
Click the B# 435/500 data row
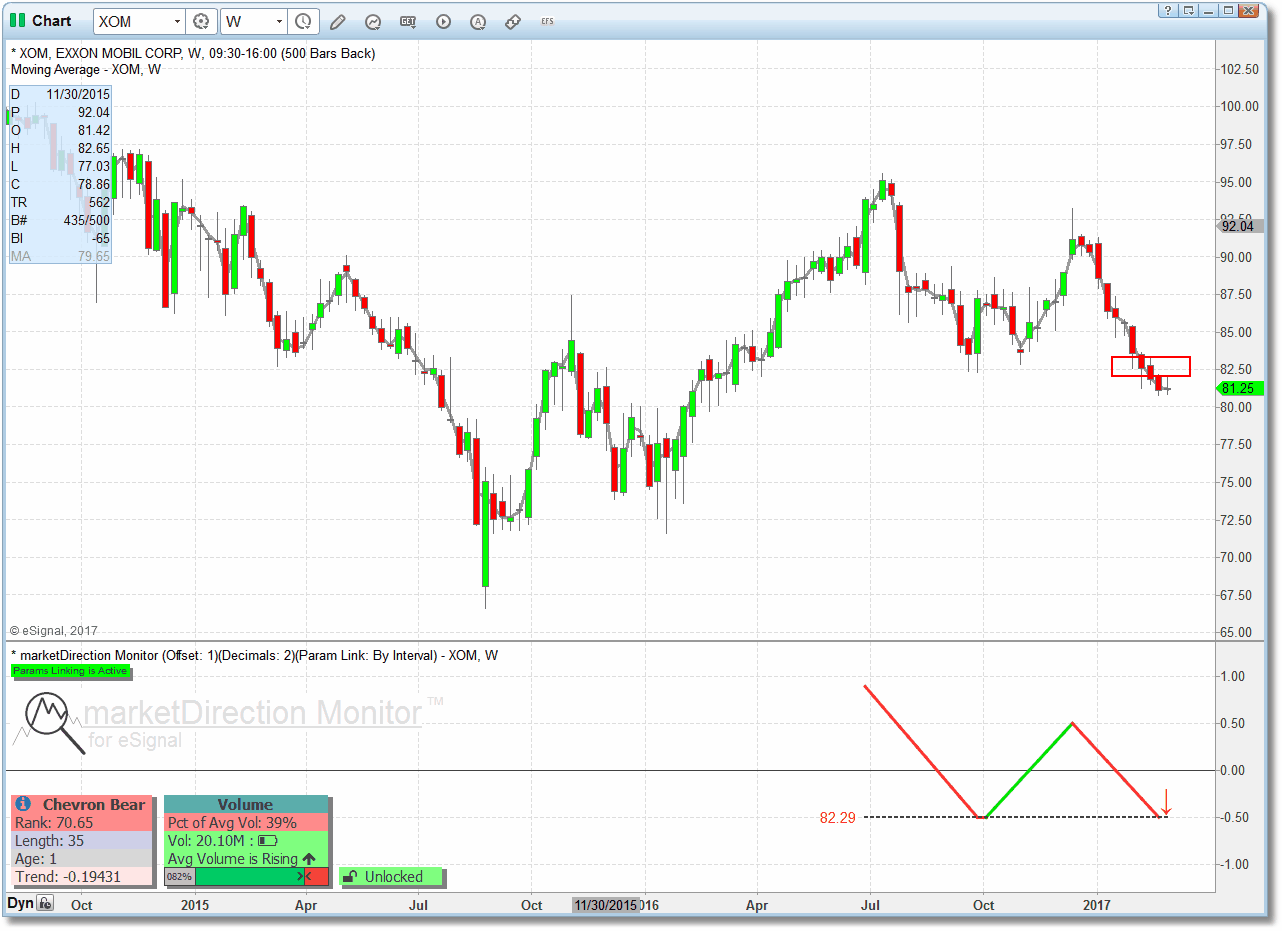pos(60,220)
